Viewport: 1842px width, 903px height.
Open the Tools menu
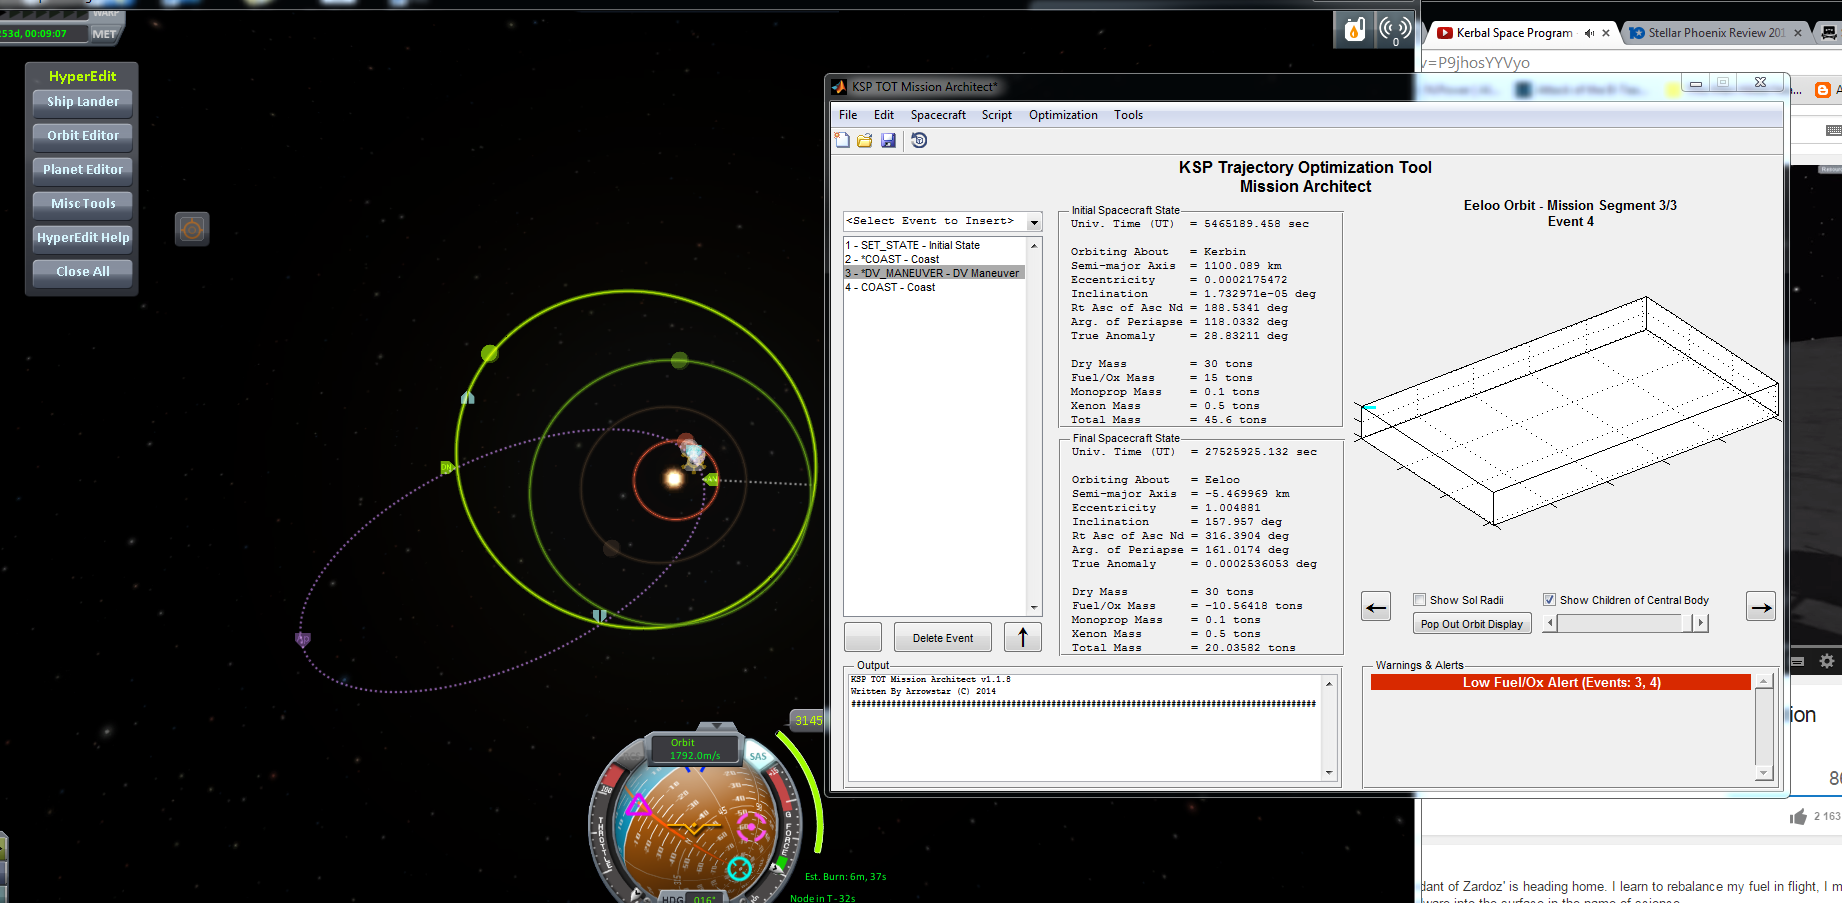[1128, 115]
